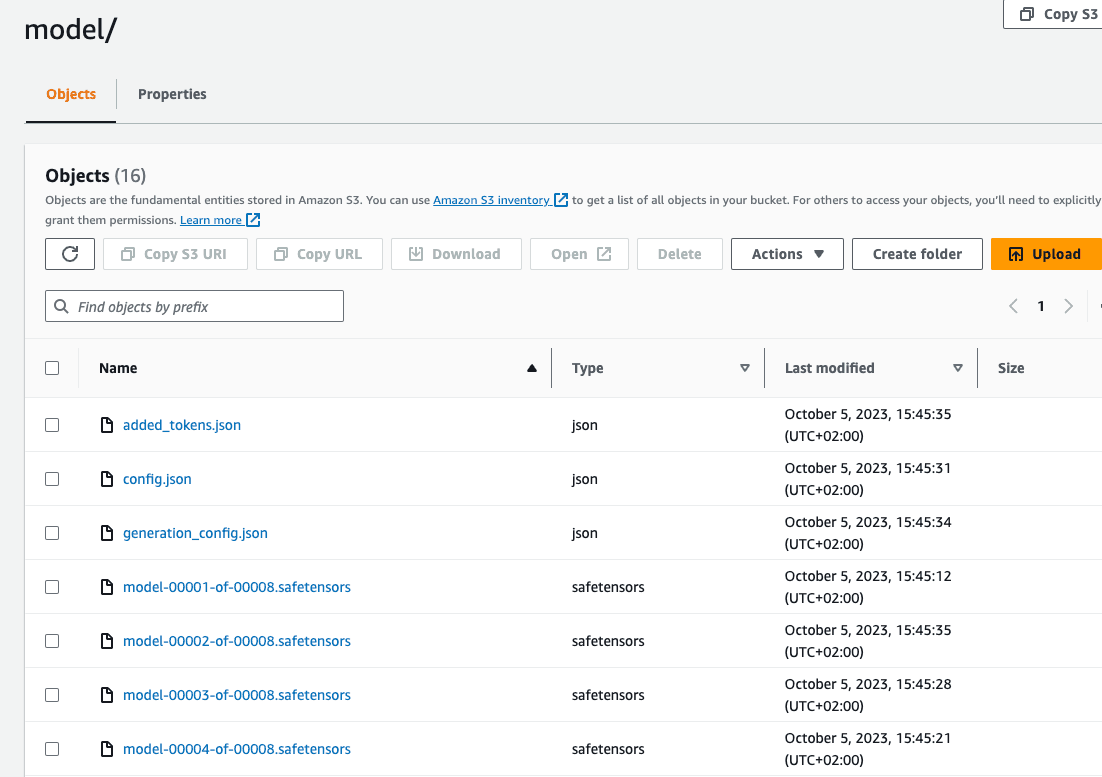
Task: Open the Amazon S3 inventory link
Action: [491, 200]
